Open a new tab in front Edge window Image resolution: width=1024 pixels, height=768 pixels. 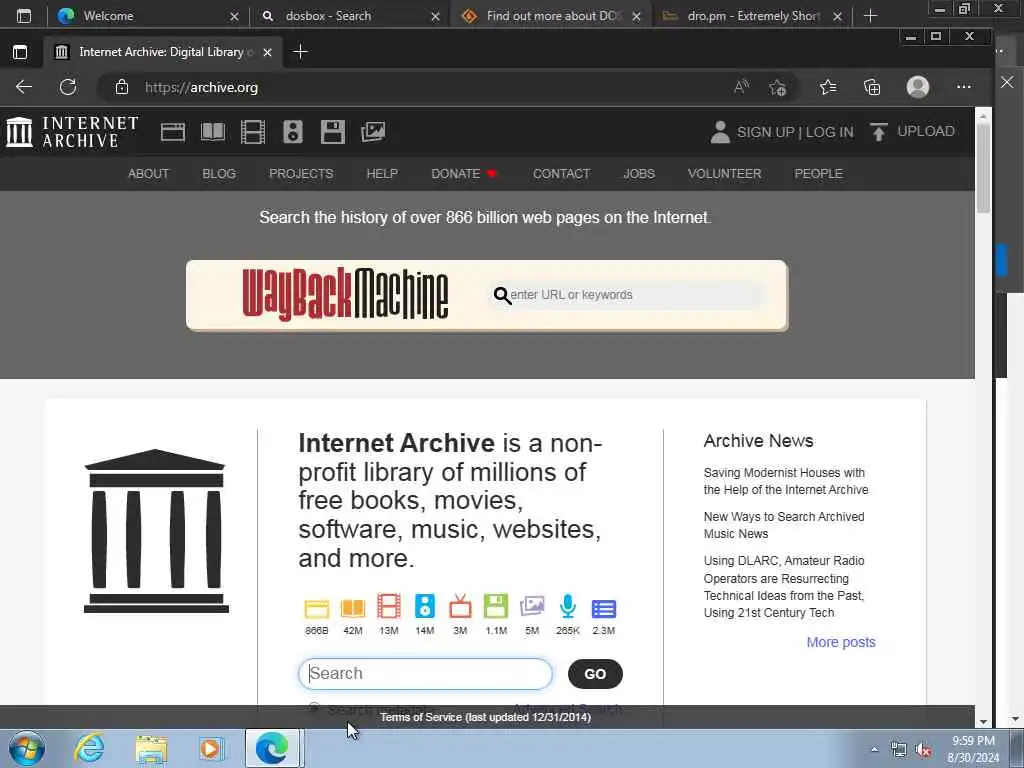(300, 52)
